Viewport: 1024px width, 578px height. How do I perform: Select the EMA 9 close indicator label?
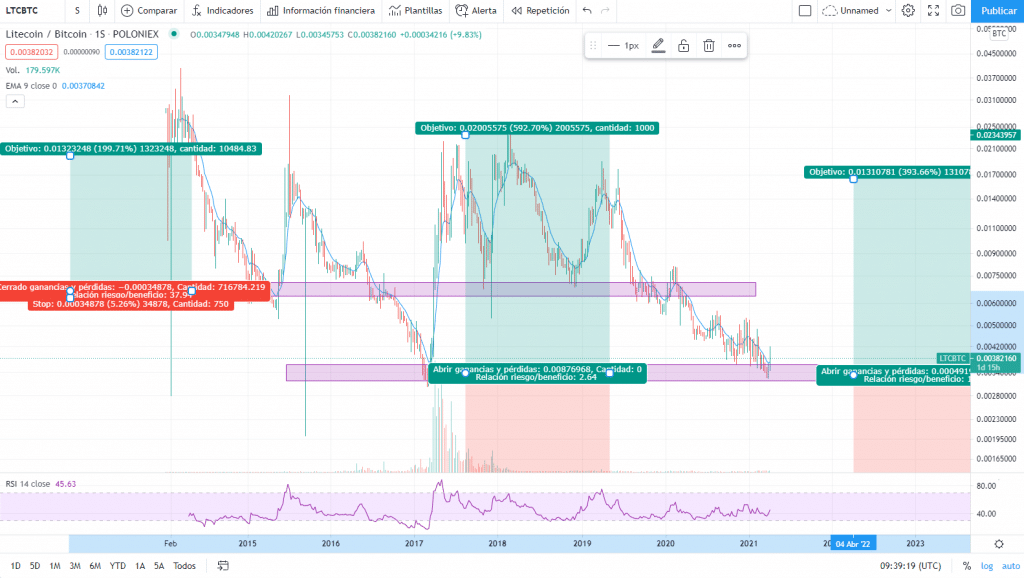pos(31,86)
